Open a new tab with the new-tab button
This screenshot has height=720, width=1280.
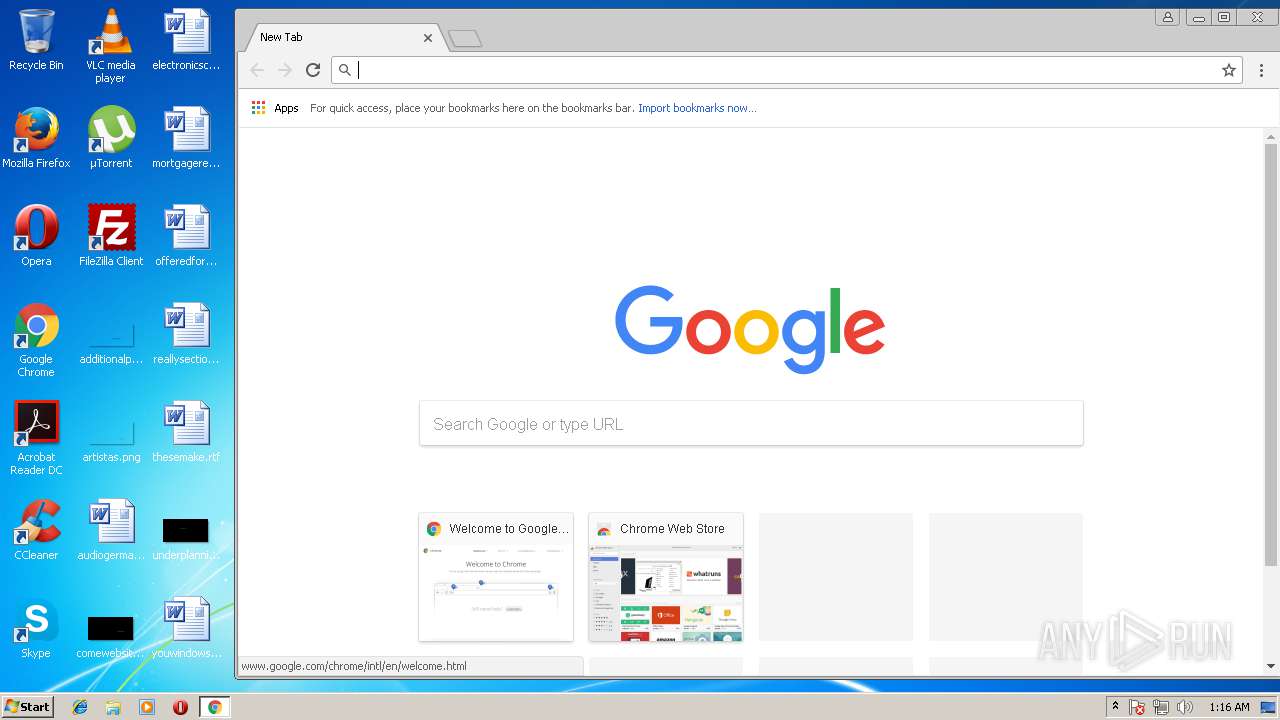465,39
